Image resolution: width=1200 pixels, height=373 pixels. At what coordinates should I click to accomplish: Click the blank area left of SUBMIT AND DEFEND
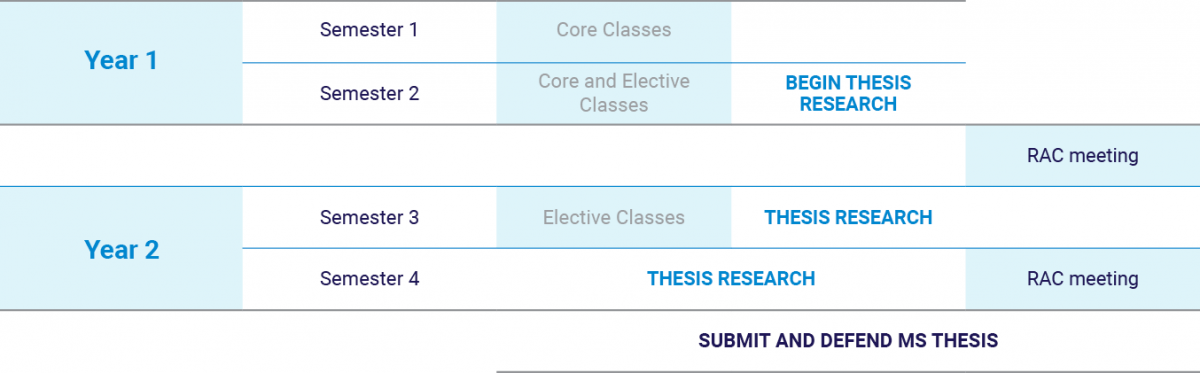pos(248,341)
